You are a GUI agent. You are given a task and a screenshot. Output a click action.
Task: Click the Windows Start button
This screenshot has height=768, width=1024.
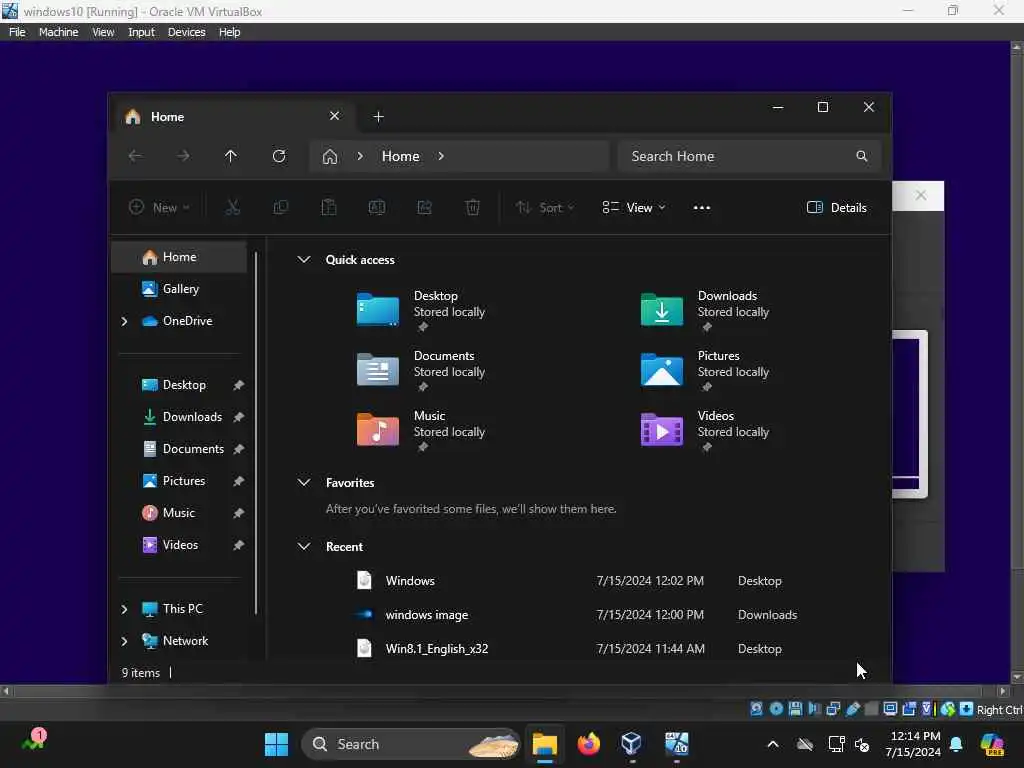276,744
